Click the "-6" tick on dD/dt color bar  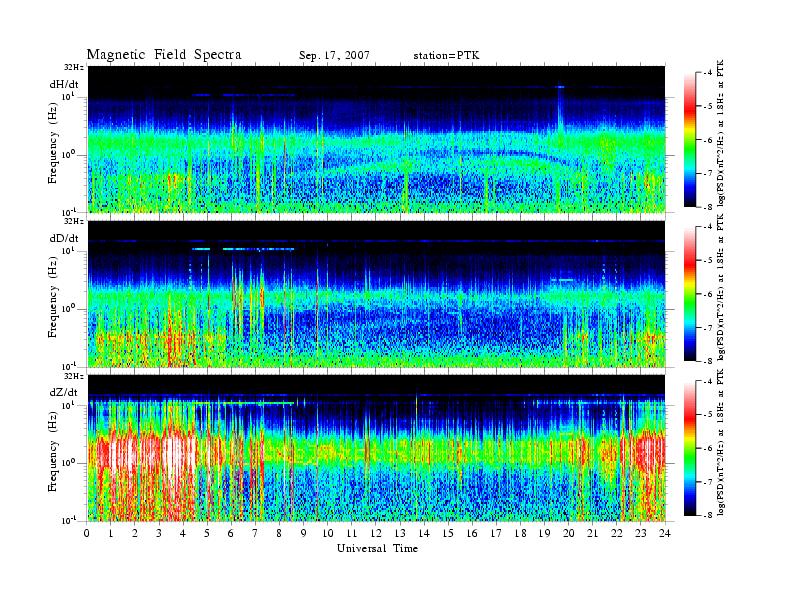click(x=708, y=293)
